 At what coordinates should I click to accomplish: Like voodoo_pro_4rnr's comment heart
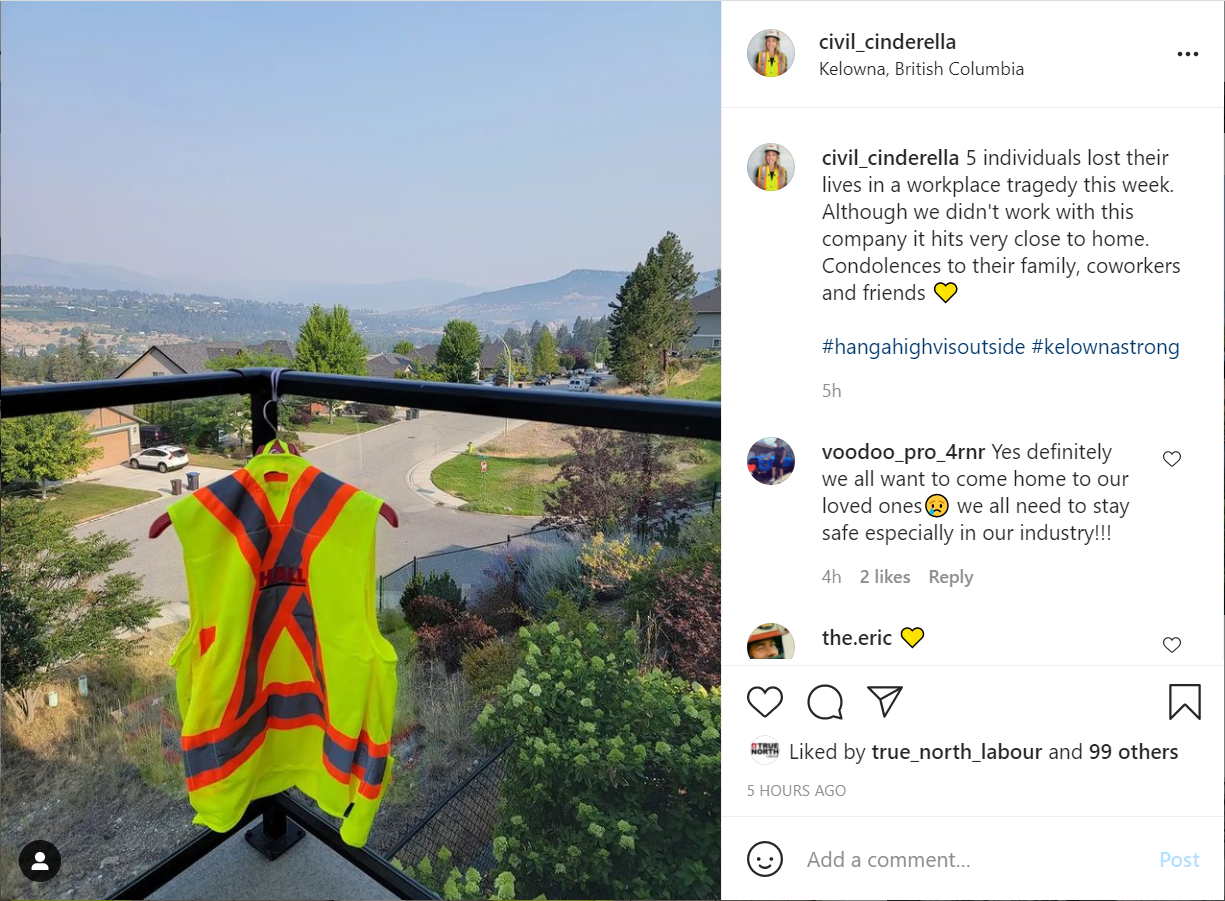pos(1172,459)
